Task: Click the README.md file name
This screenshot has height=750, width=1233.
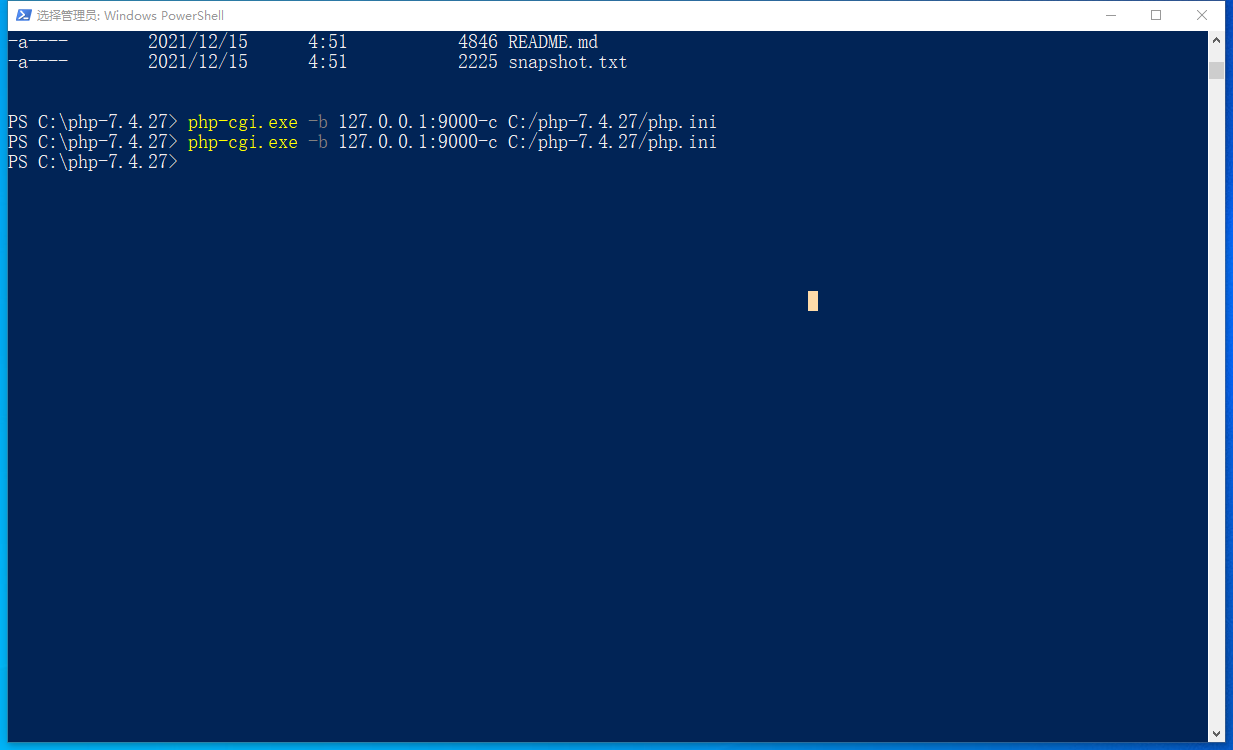Action: coord(553,42)
